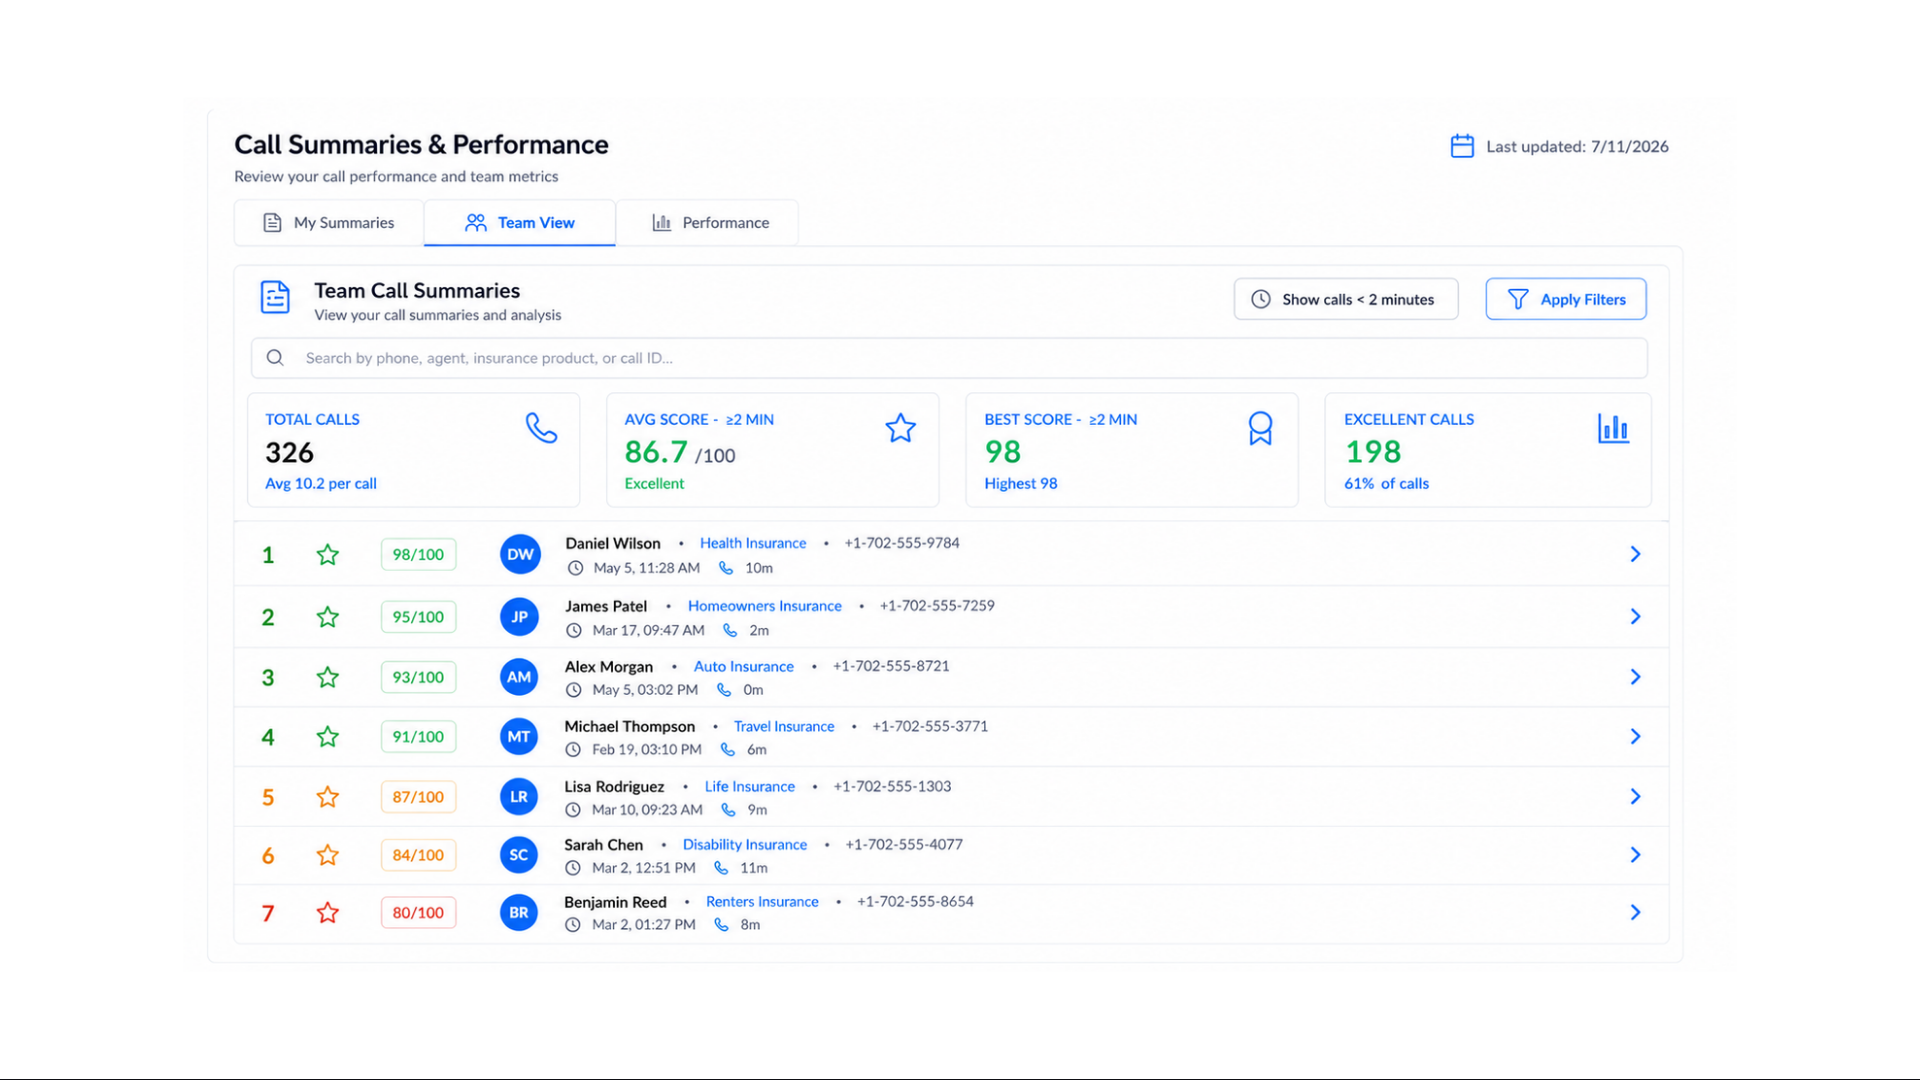Click the LR avatar for Lisa Rodriguez
Screen dimensions: 1920x1080
click(x=519, y=797)
